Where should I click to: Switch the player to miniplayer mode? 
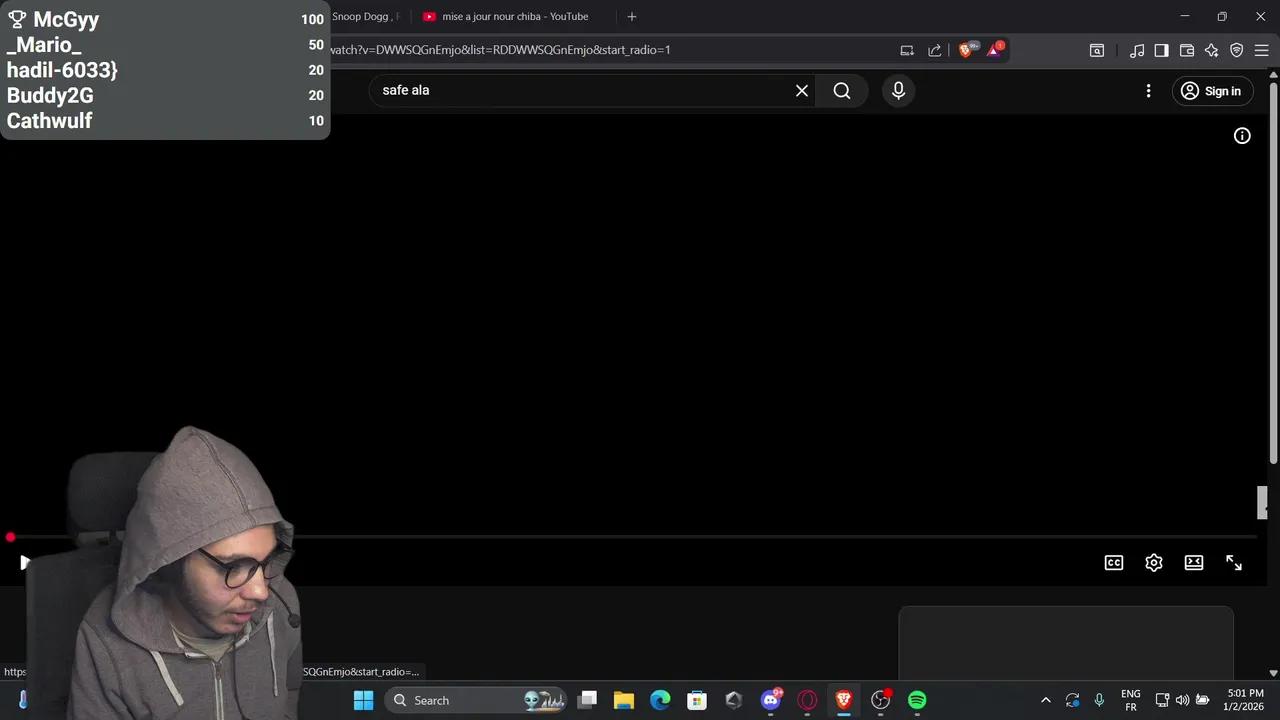tap(1194, 562)
